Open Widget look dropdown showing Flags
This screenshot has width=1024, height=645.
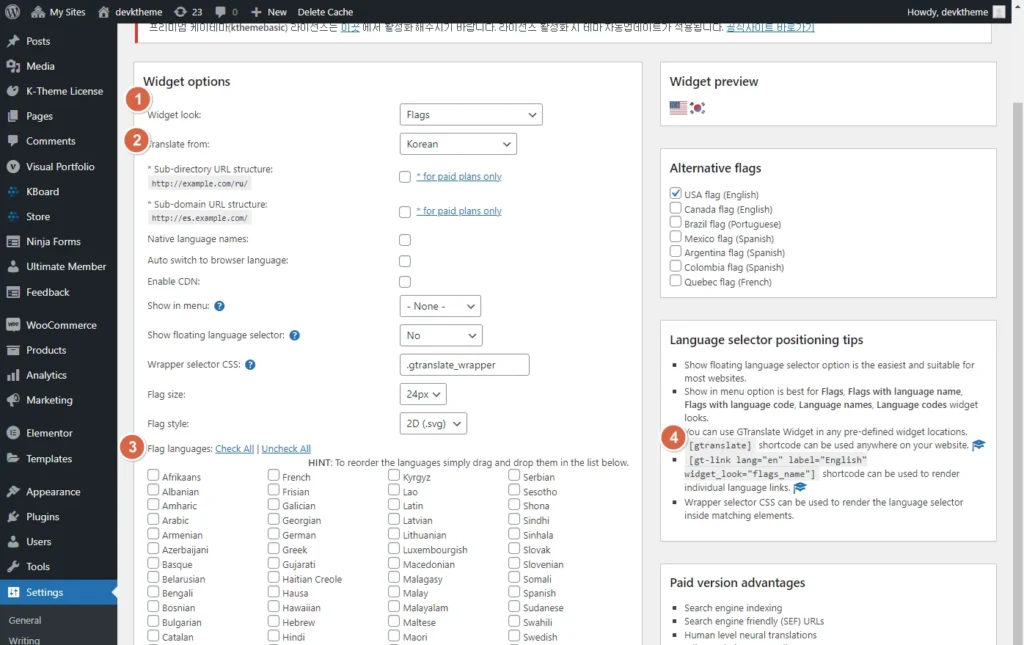coord(471,114)
